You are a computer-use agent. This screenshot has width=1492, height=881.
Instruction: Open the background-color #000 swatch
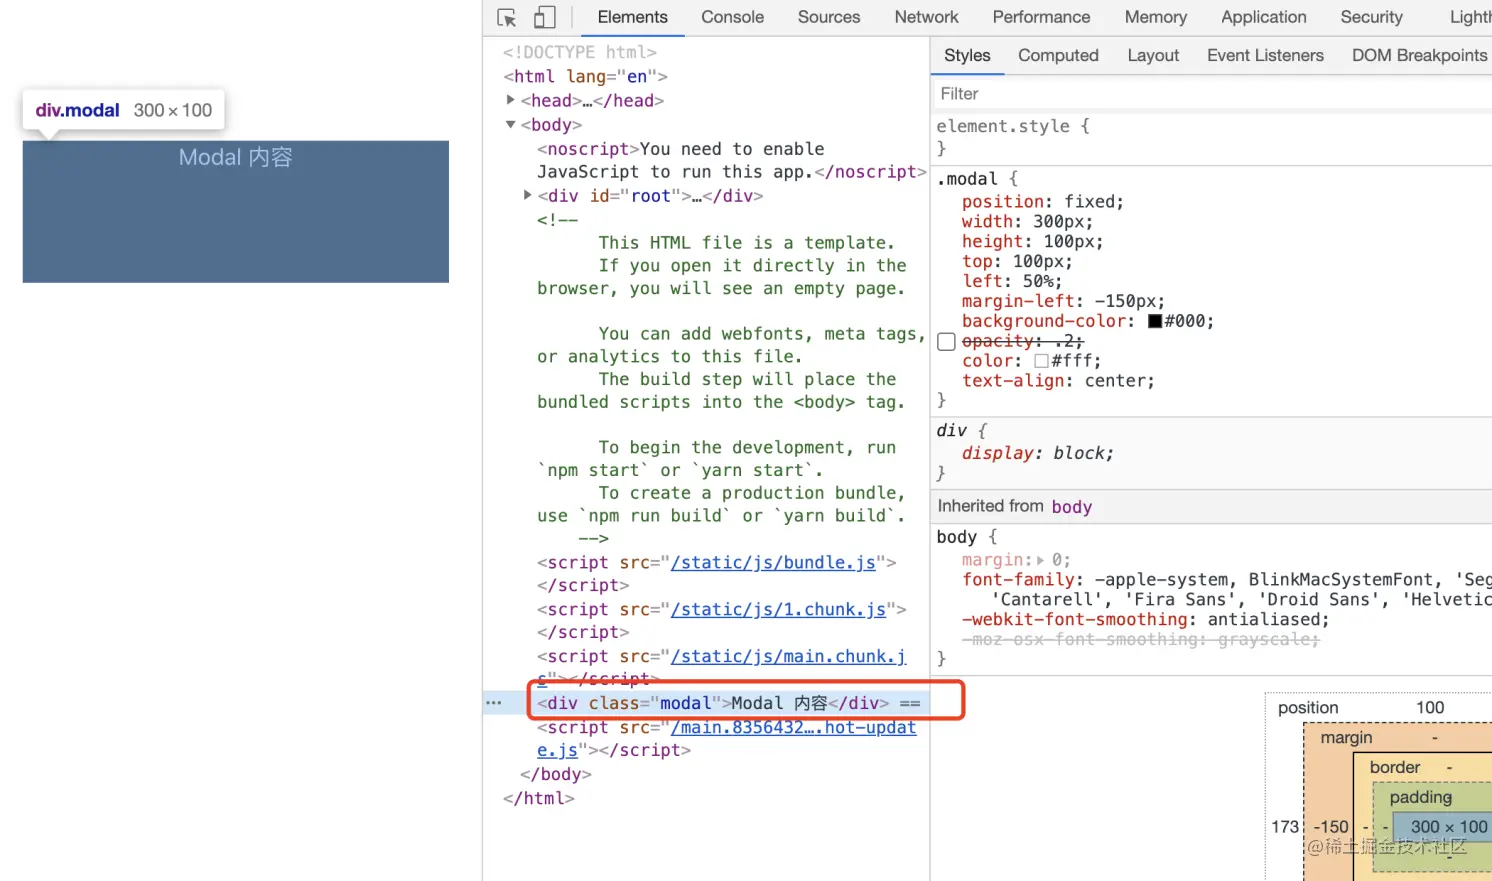click(x=1155, y=322)
